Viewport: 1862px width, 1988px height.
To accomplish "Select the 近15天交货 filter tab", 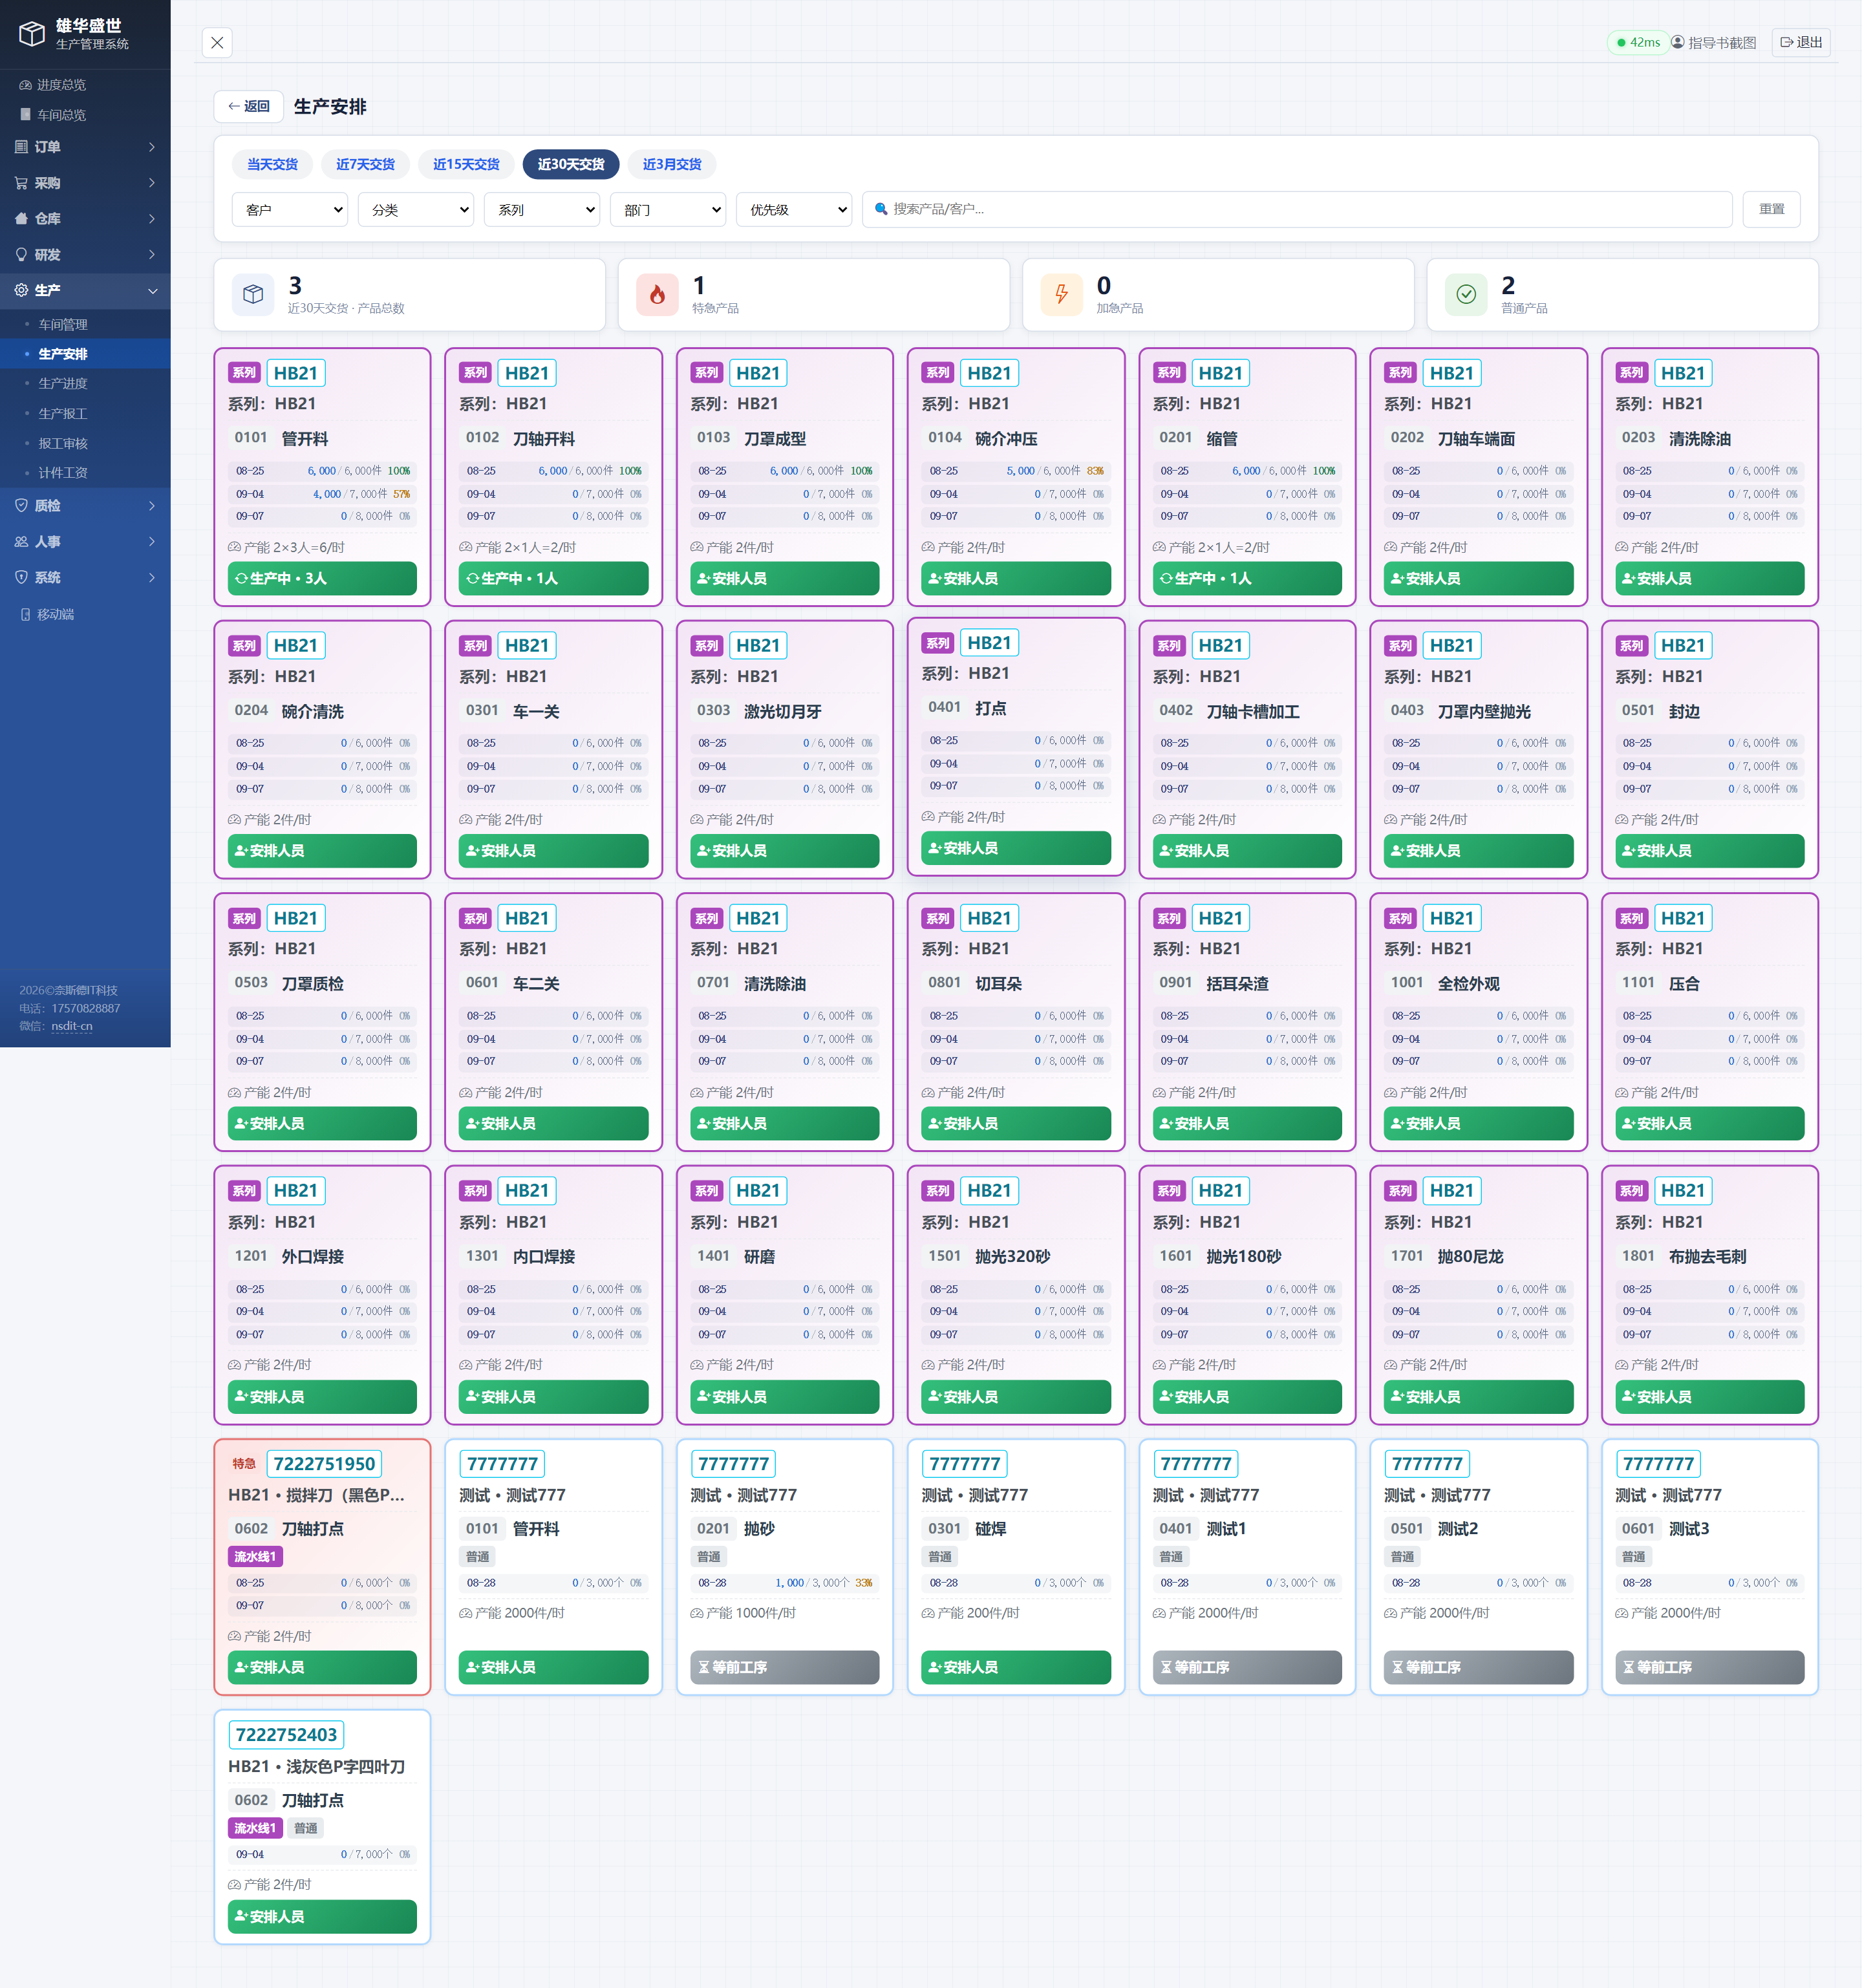I will click(x=466, y=165).
